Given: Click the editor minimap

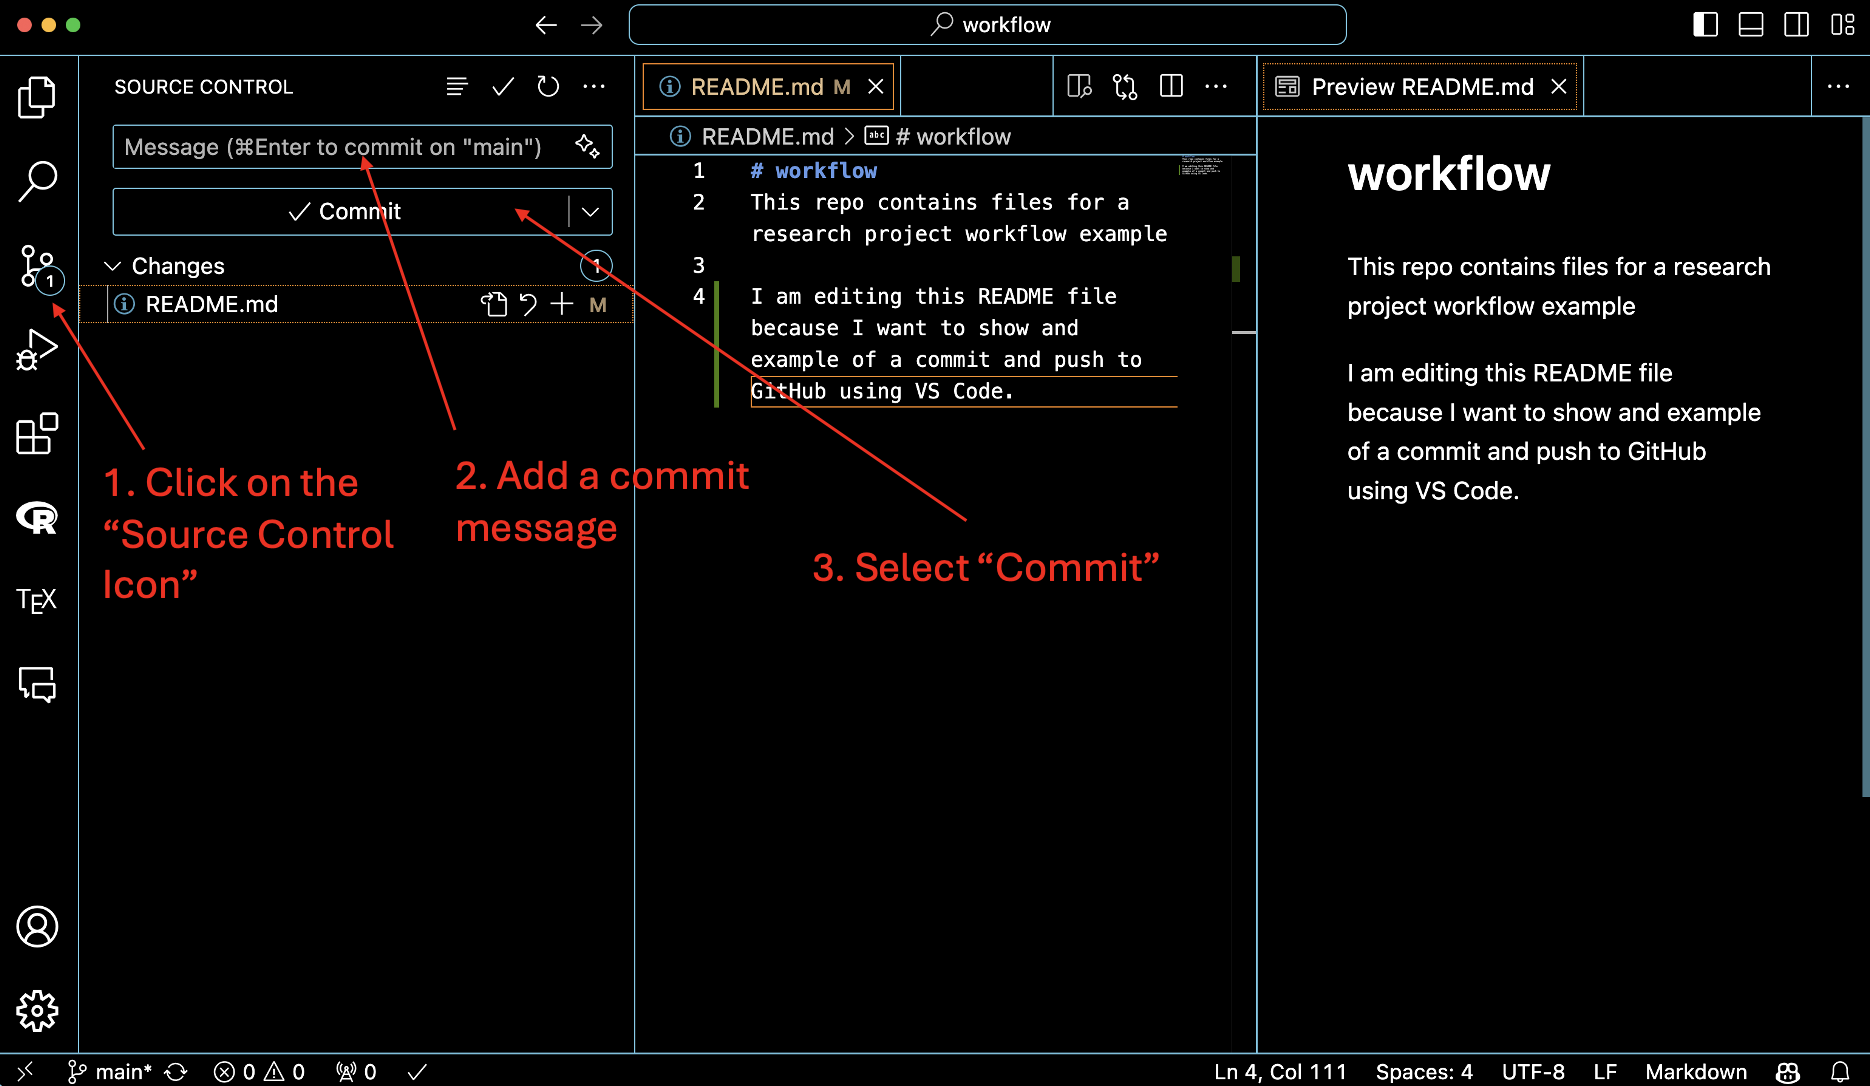Looking at the screenshot, I should pos(1201,166).
